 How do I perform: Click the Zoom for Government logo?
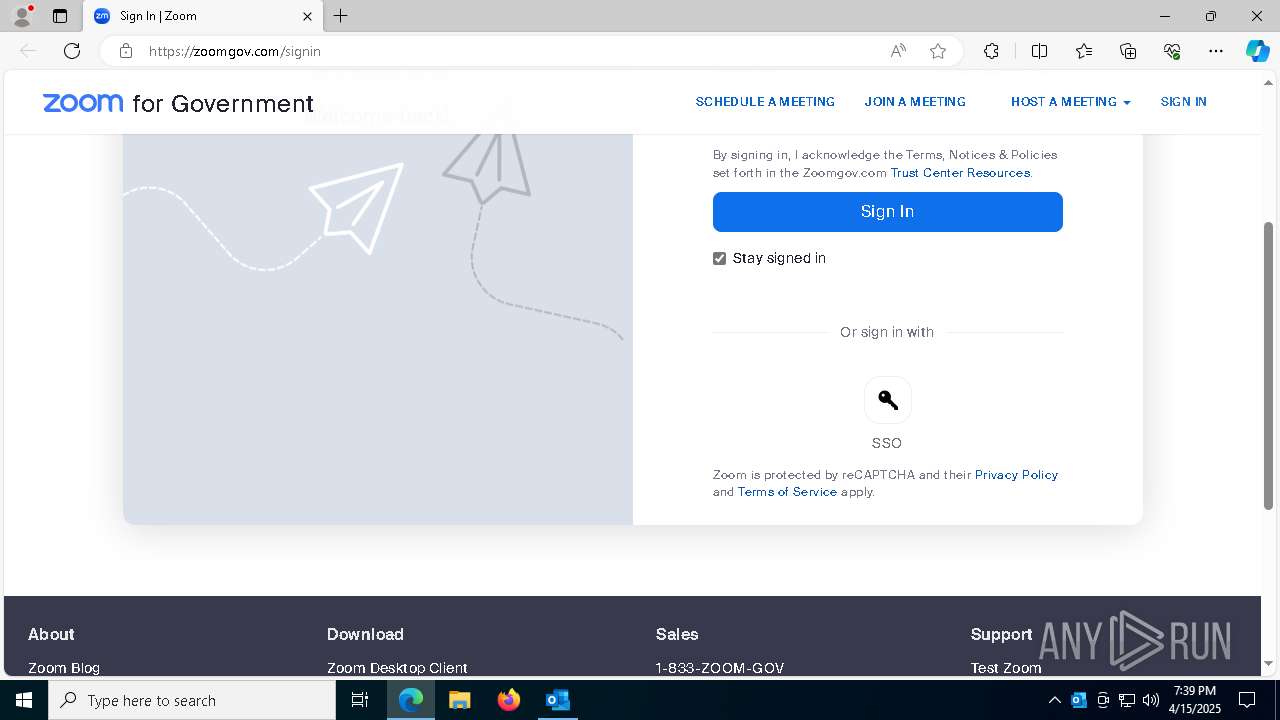[178, 103]
